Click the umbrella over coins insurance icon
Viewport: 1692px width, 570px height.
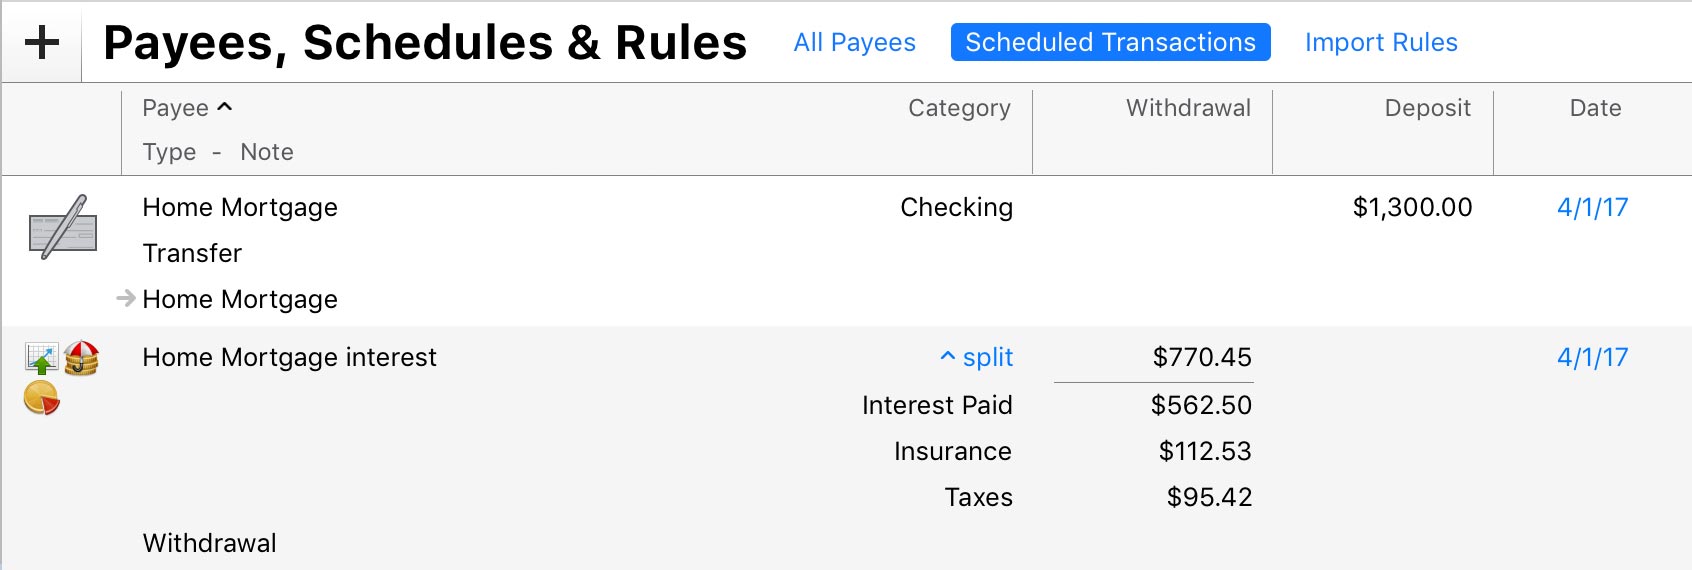(x=82, y=358)
